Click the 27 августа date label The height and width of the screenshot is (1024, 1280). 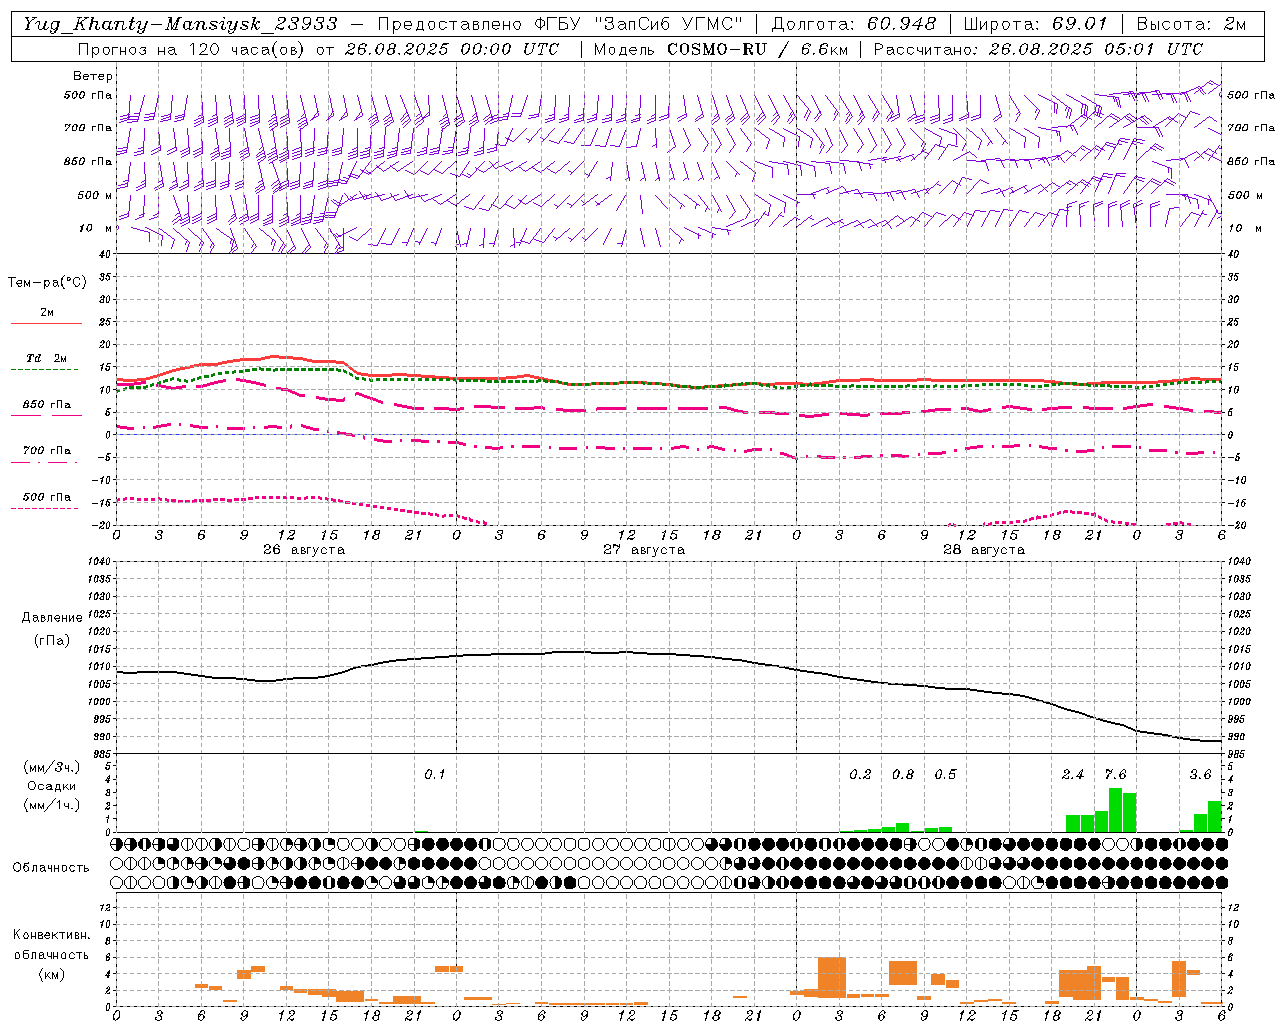click(x=644, y=550)
